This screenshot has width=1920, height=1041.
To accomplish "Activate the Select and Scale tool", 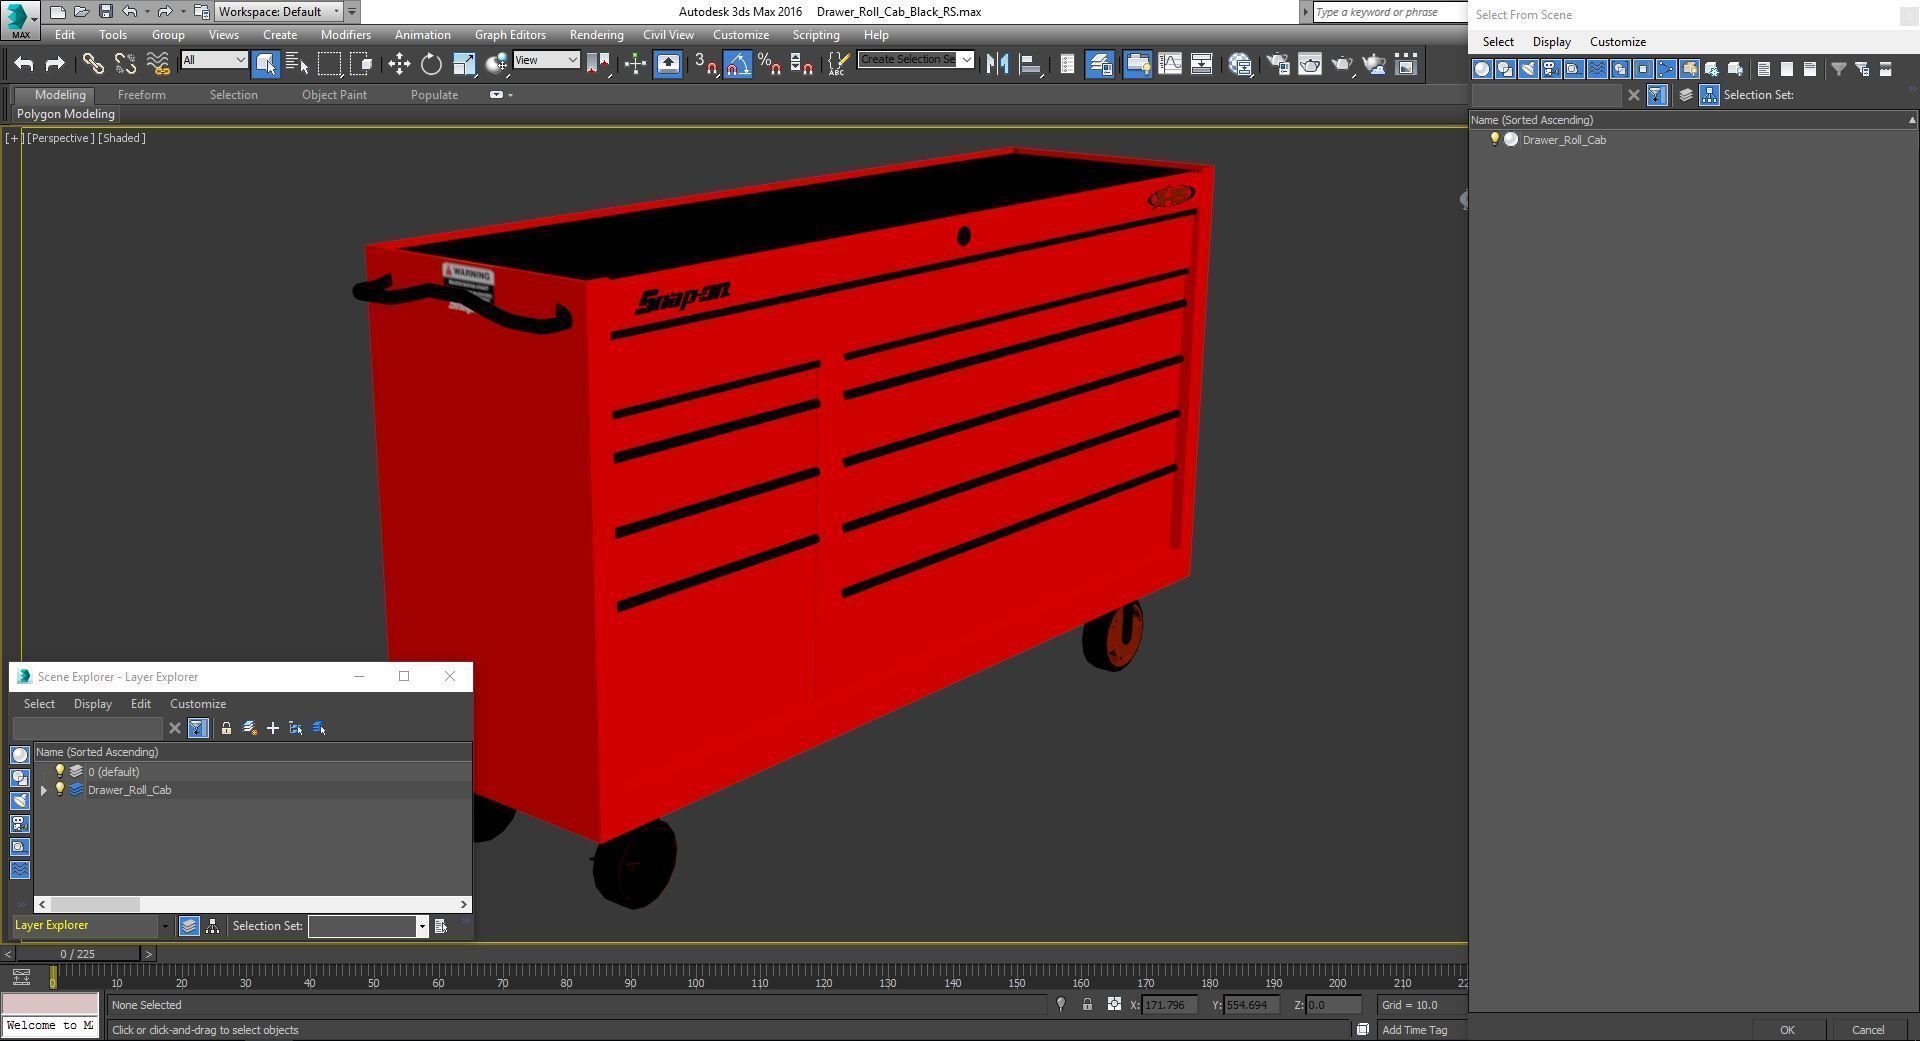I will coord(463,64).
